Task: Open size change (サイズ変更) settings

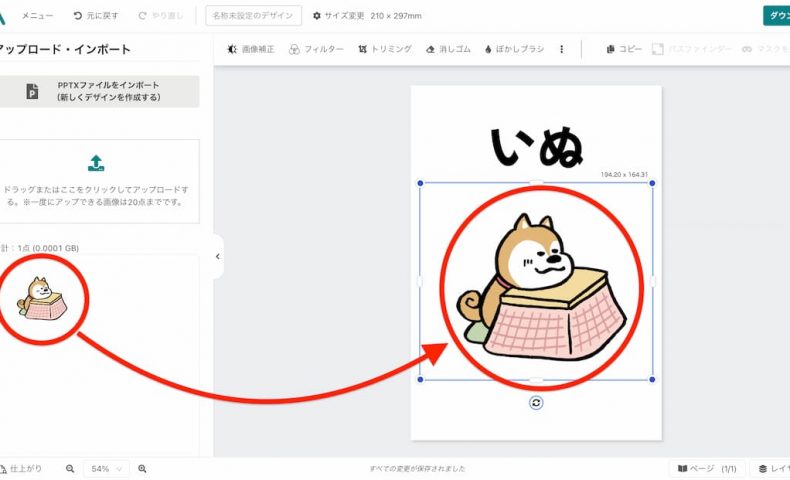Action: pyautogui.click(x=368, y=16)
